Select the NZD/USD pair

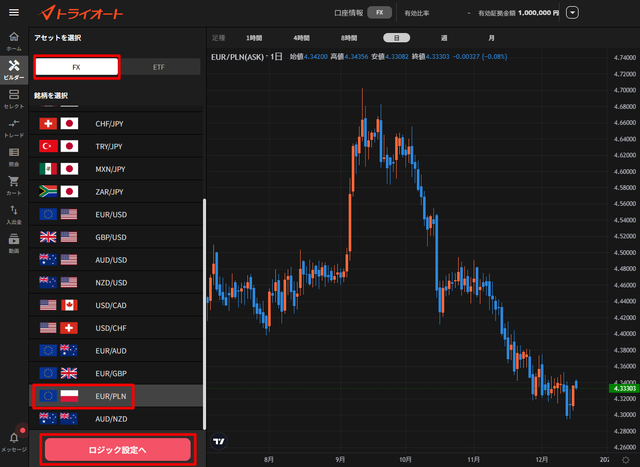pos(116,282)
